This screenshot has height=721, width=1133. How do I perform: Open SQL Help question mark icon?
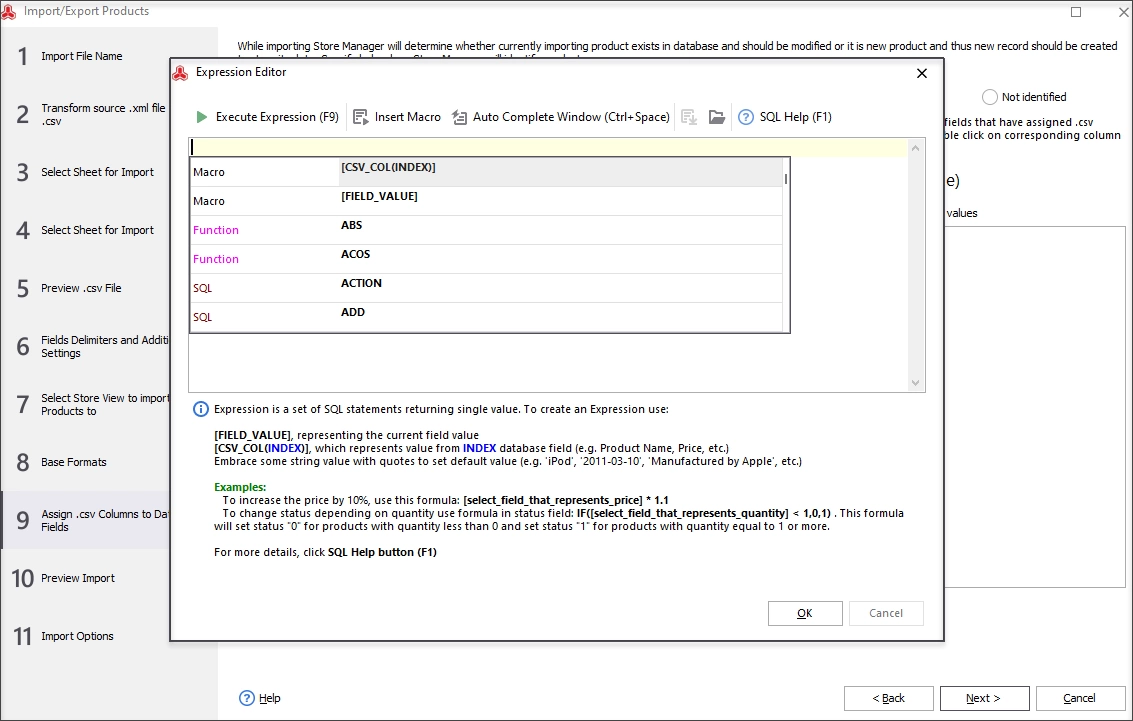coord(746,117)
